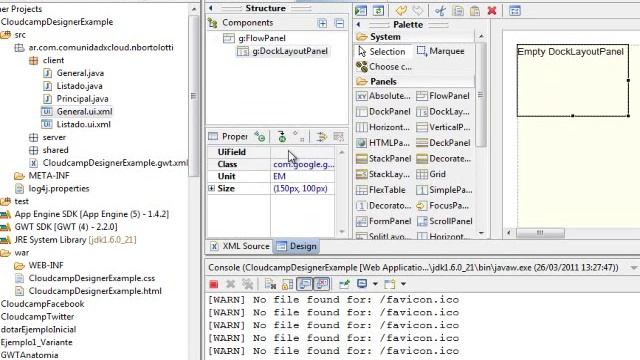The height and width of the screenshot is (360, 640).
Task: Collapse the Palette panel arrow
Action: 358,24
